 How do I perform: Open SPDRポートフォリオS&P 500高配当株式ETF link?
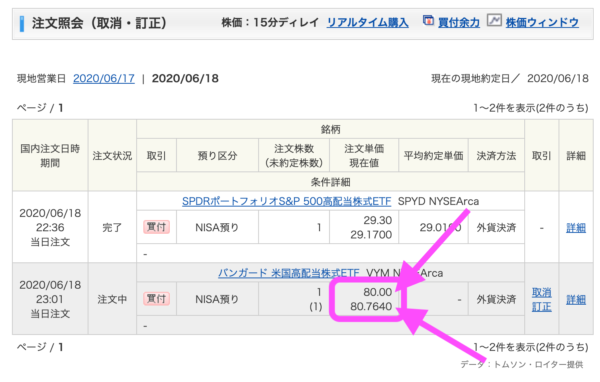287,201
